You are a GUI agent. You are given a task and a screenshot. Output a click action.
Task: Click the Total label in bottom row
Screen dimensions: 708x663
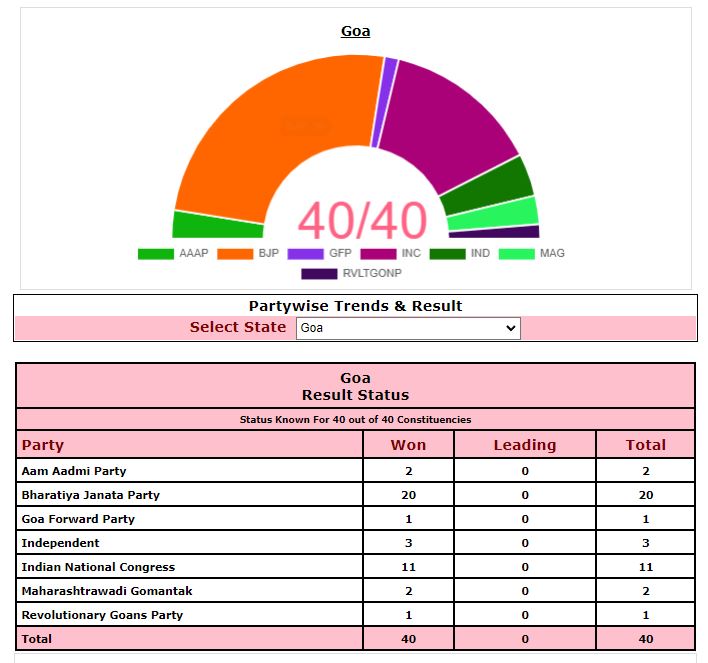tap(37, 639)
